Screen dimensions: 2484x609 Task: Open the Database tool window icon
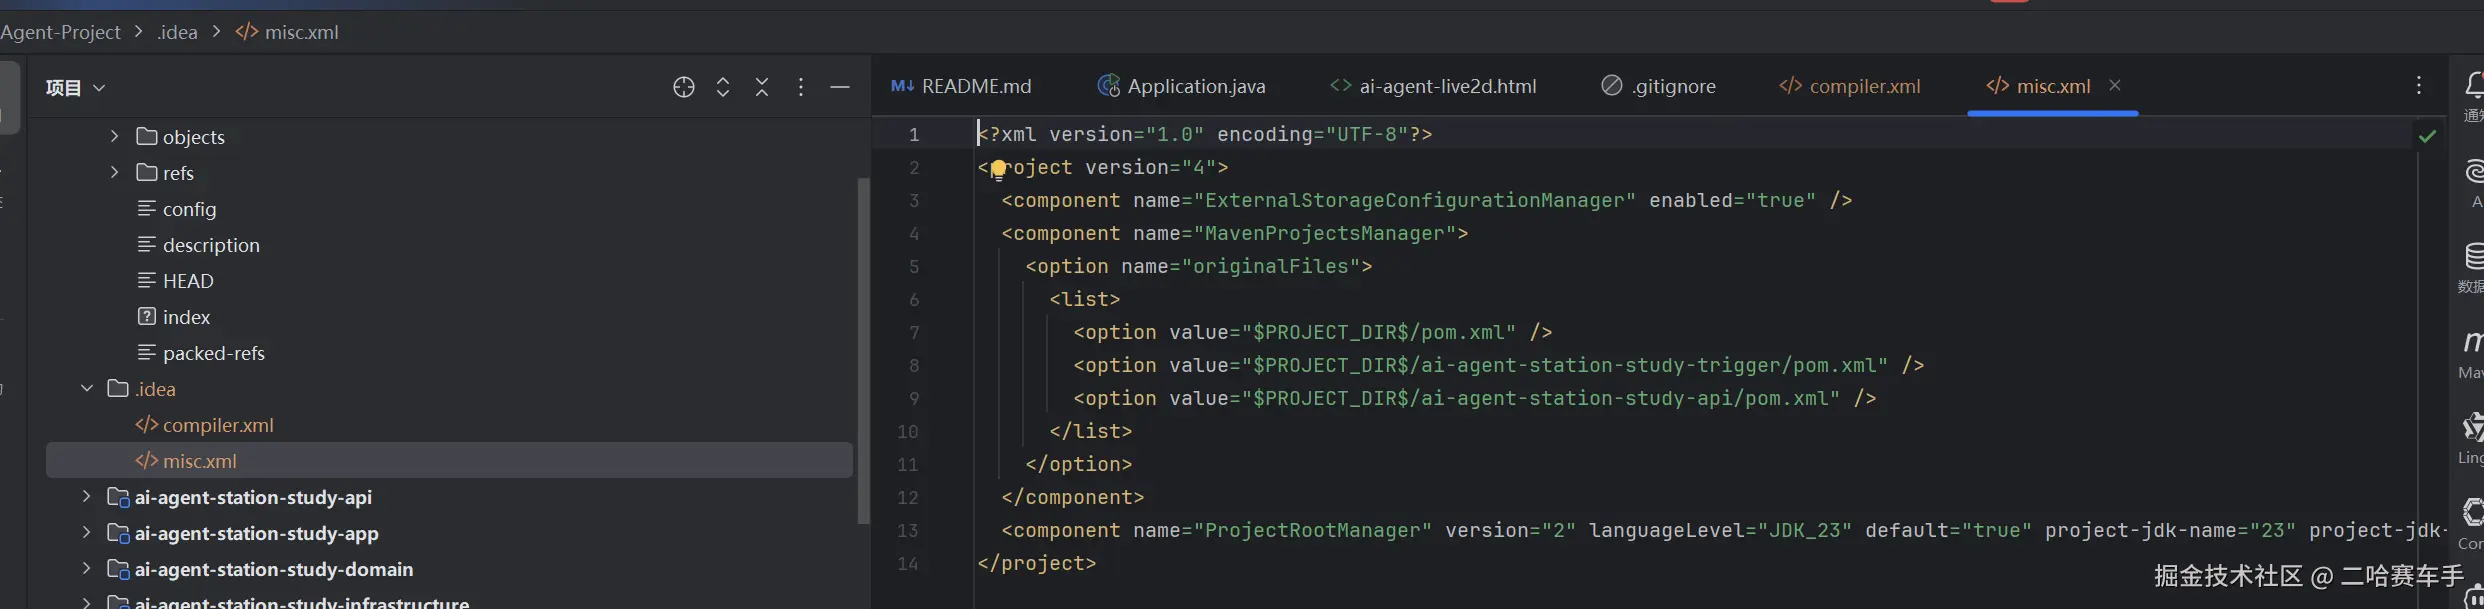(2474, 257)
